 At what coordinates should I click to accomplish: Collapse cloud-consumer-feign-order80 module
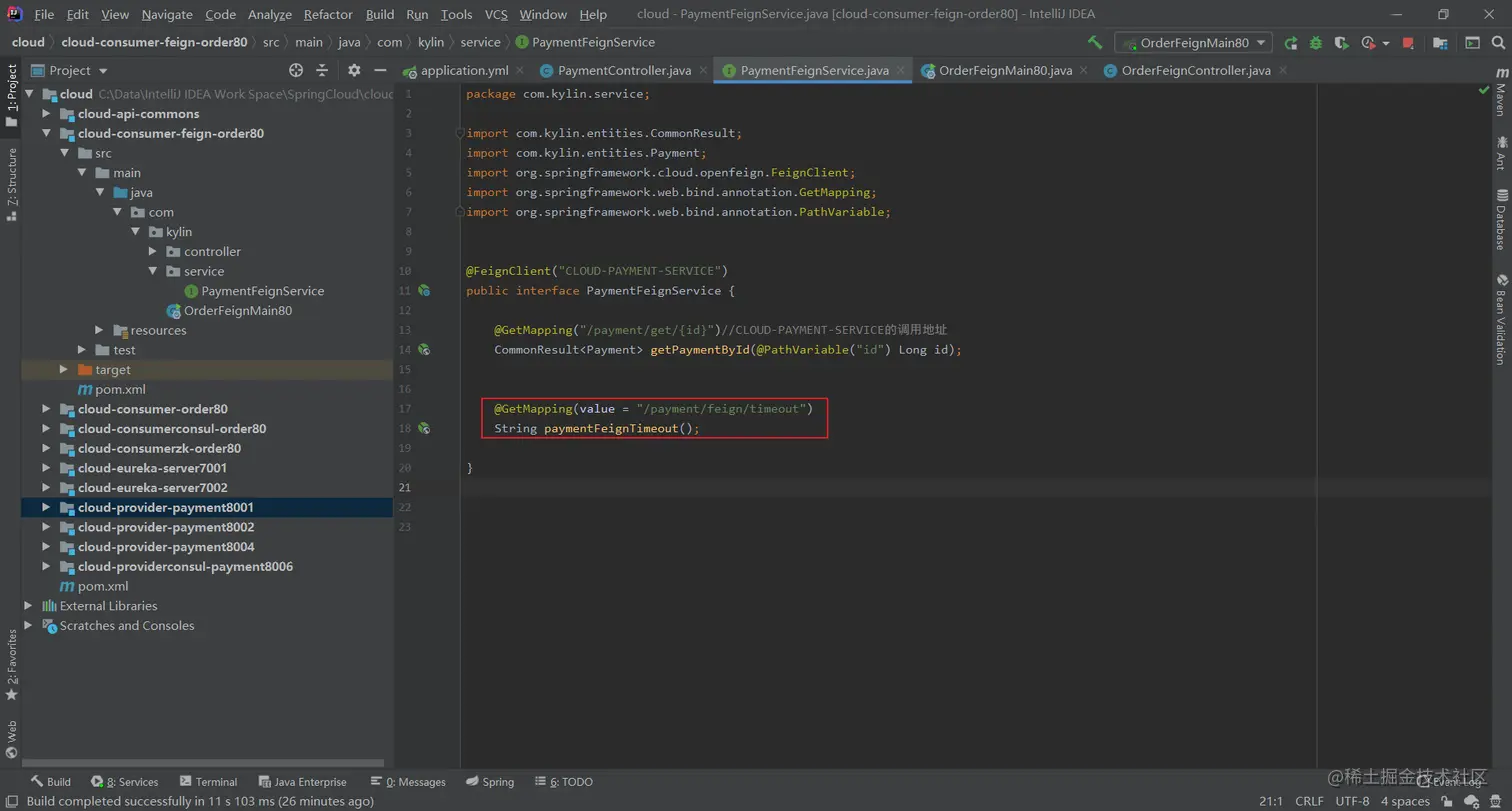pos(46,133)
